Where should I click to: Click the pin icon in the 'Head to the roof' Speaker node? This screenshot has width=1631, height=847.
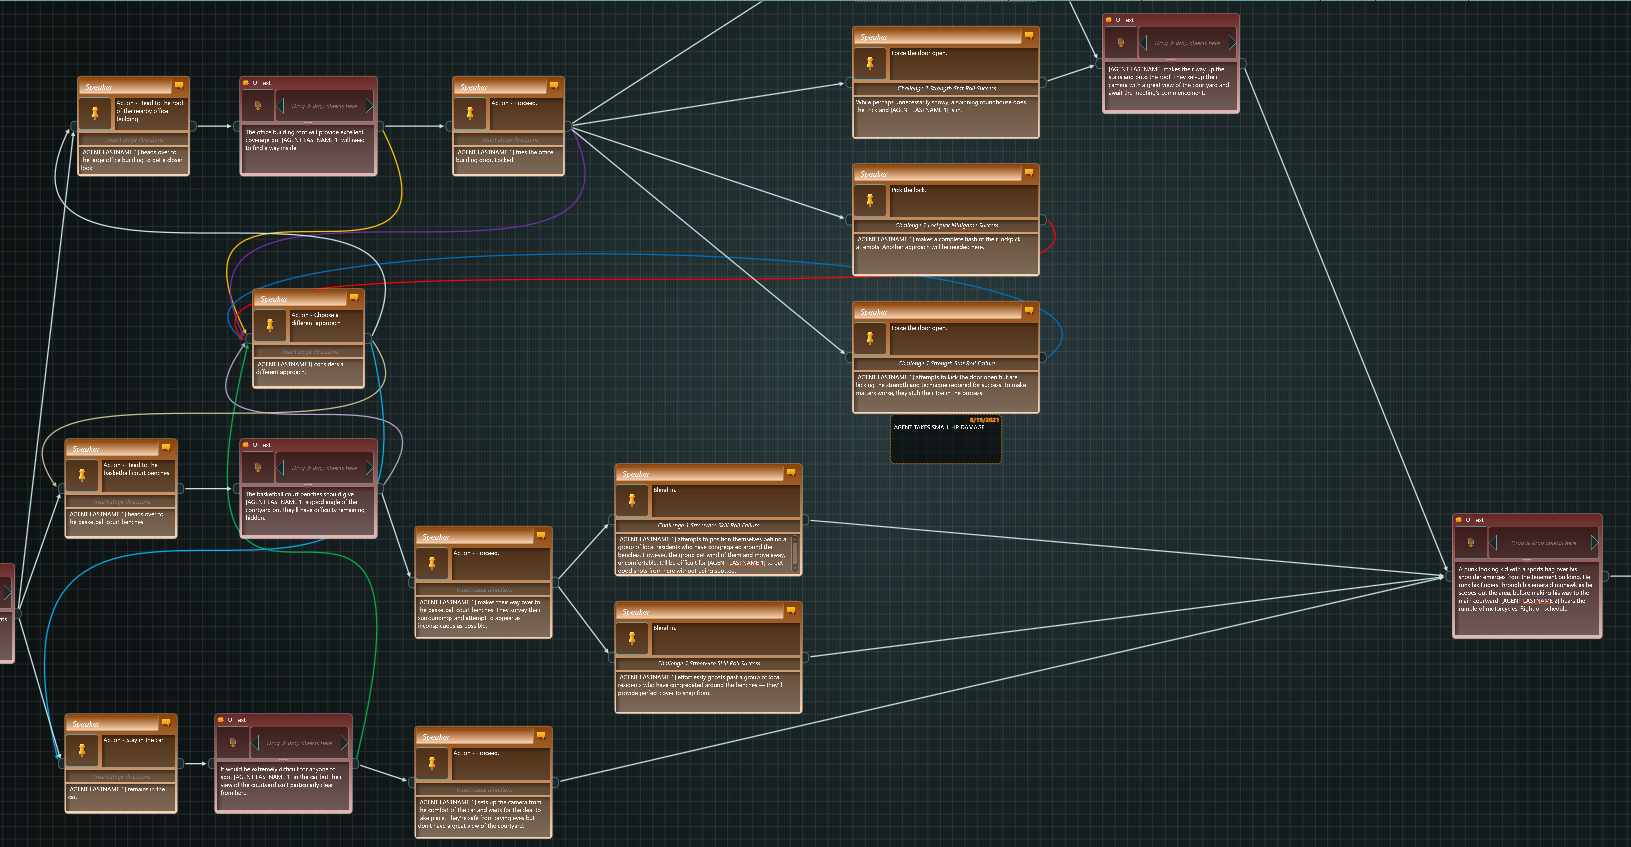(95, 112)
